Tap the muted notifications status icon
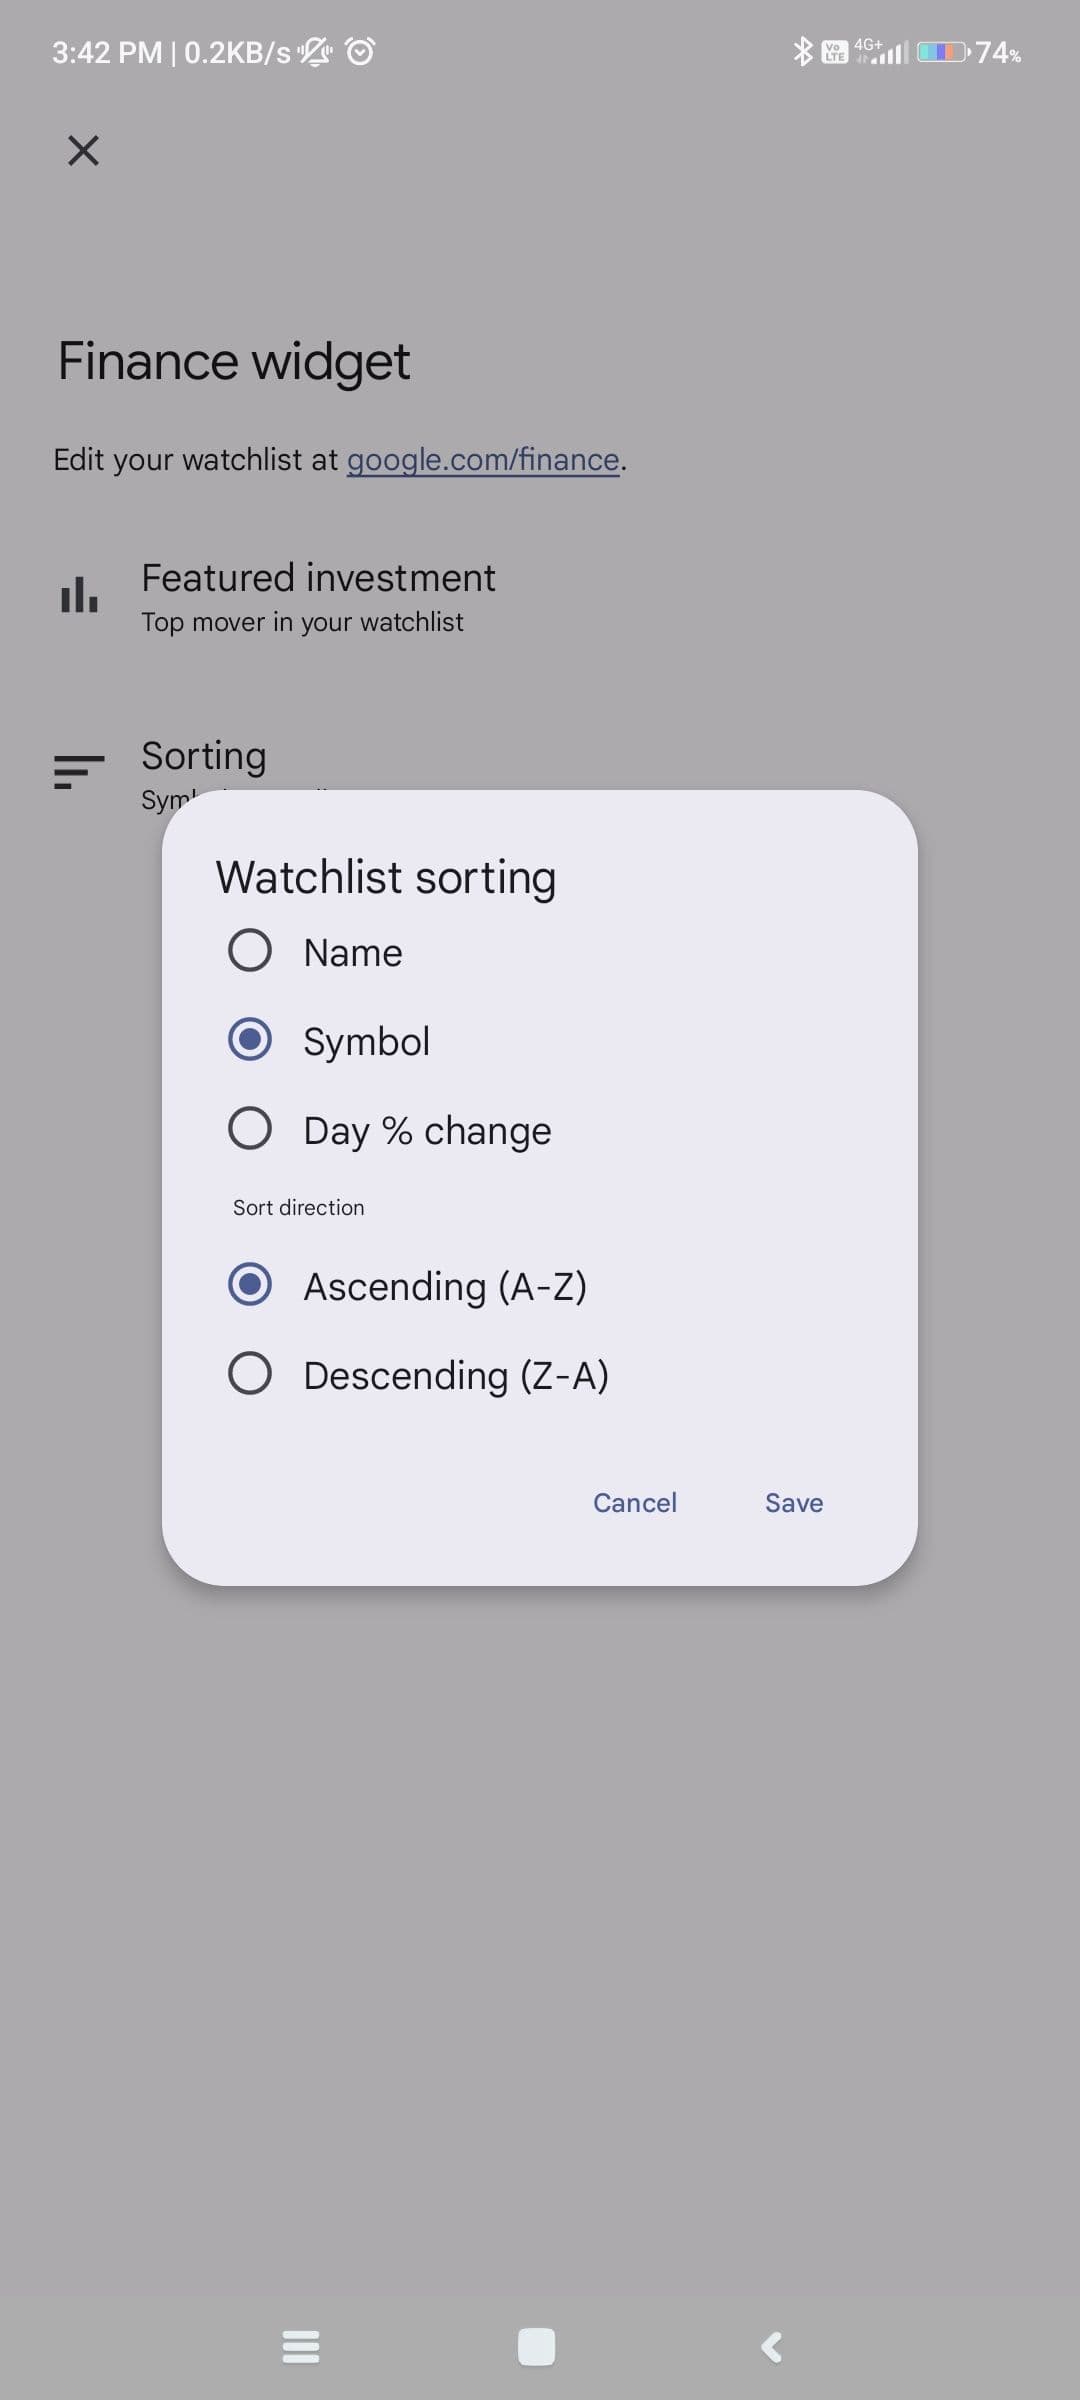1080x2400 pixels. pos(313,50)
